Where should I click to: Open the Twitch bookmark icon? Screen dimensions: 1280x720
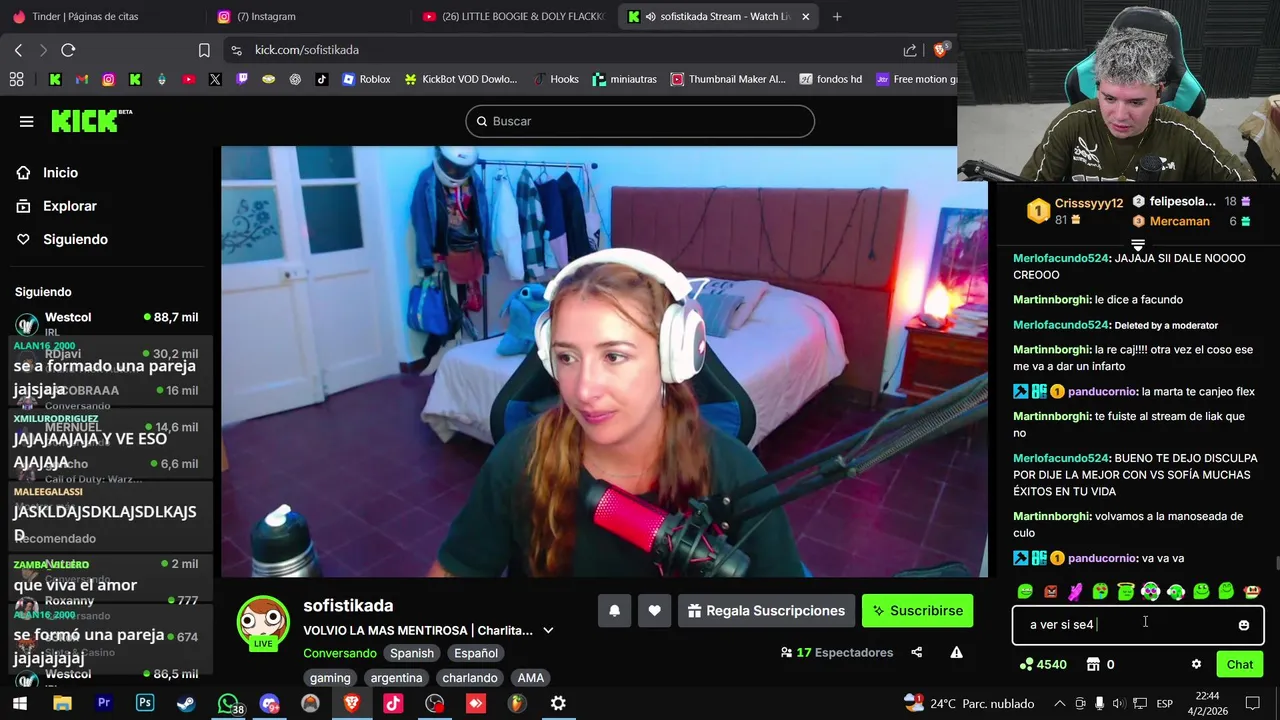[241, 79]
